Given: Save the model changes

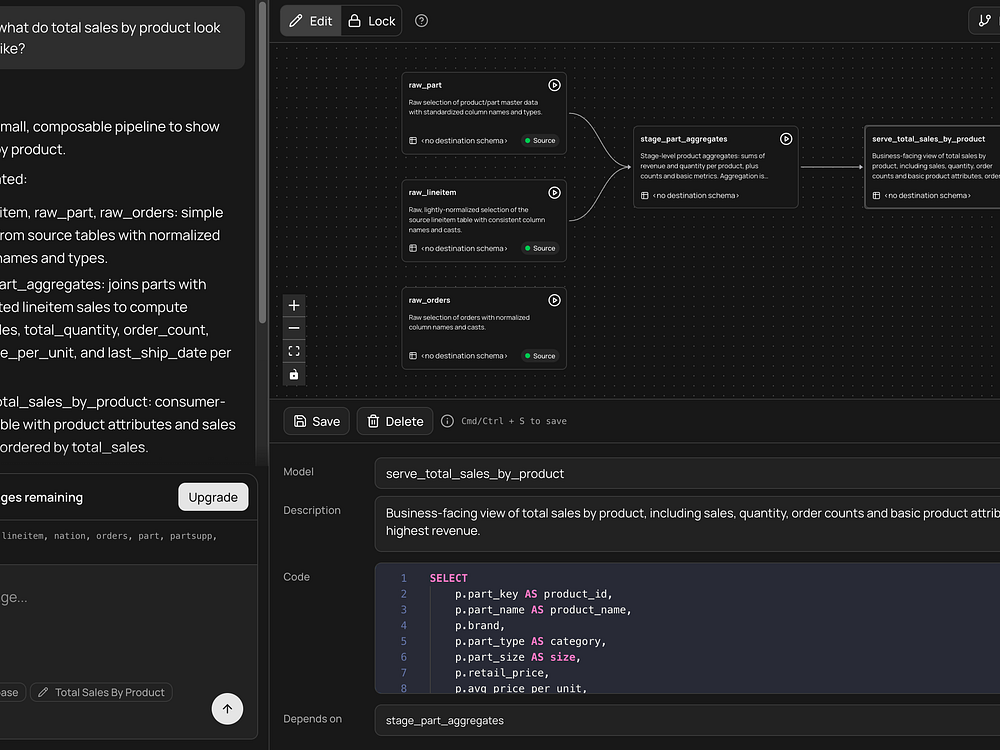Looking at the screenshot, I should pos(316,421).
